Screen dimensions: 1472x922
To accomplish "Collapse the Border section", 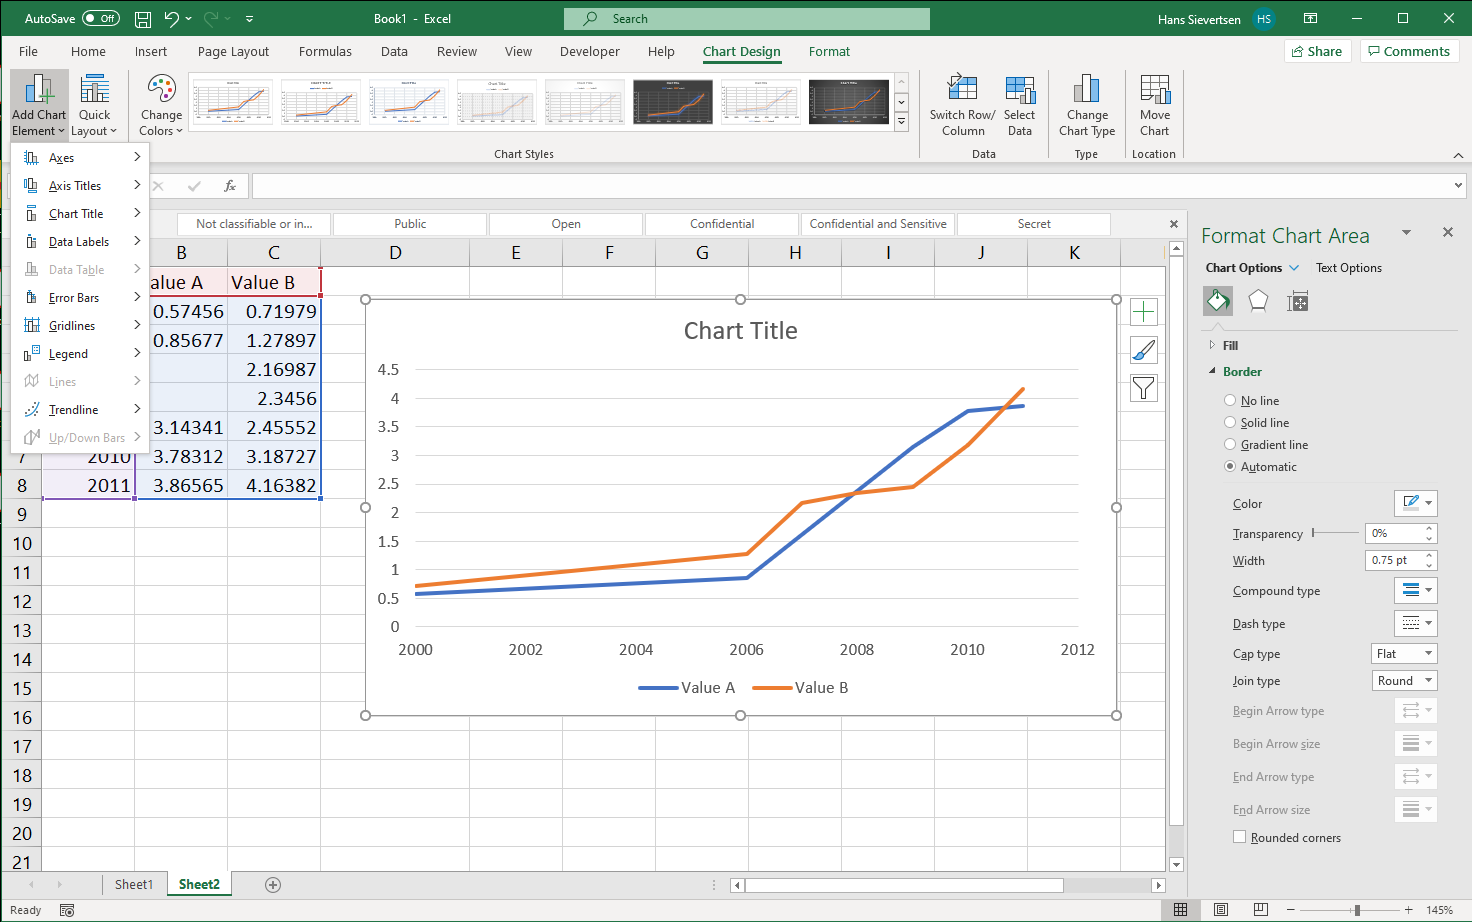I will 1212,371.
